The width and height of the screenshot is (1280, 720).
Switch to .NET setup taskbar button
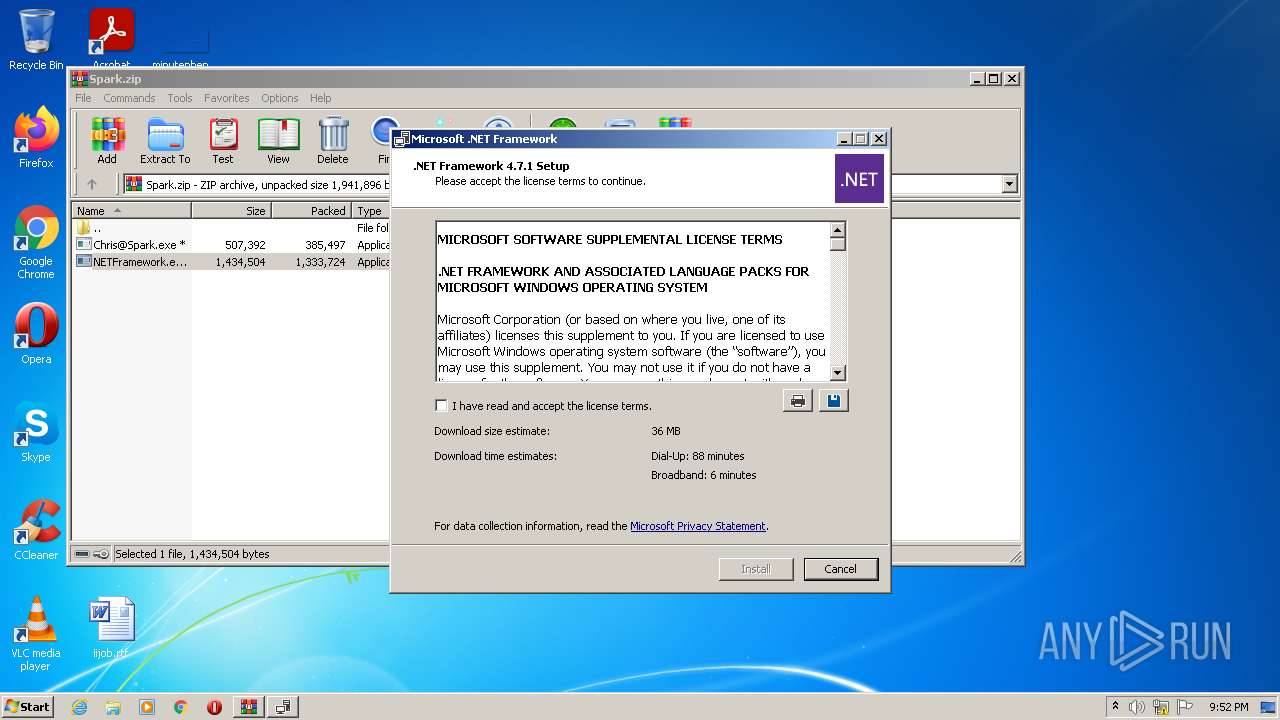click(x=284, y=707)
